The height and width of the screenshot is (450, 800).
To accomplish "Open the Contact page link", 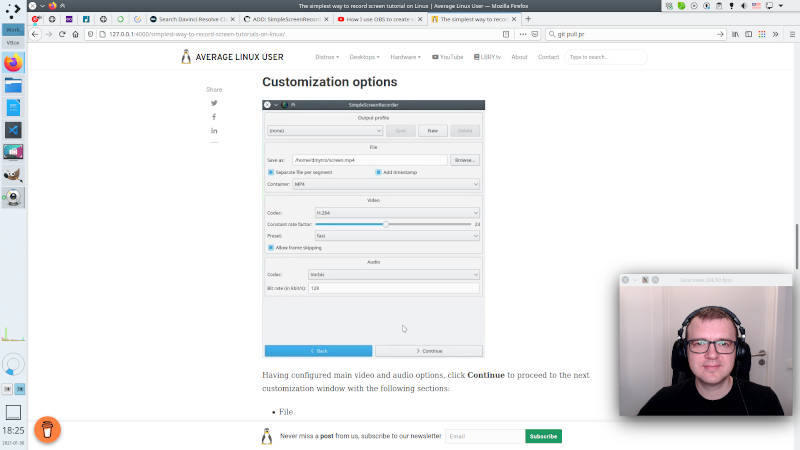I will click(x=548, y=57).
